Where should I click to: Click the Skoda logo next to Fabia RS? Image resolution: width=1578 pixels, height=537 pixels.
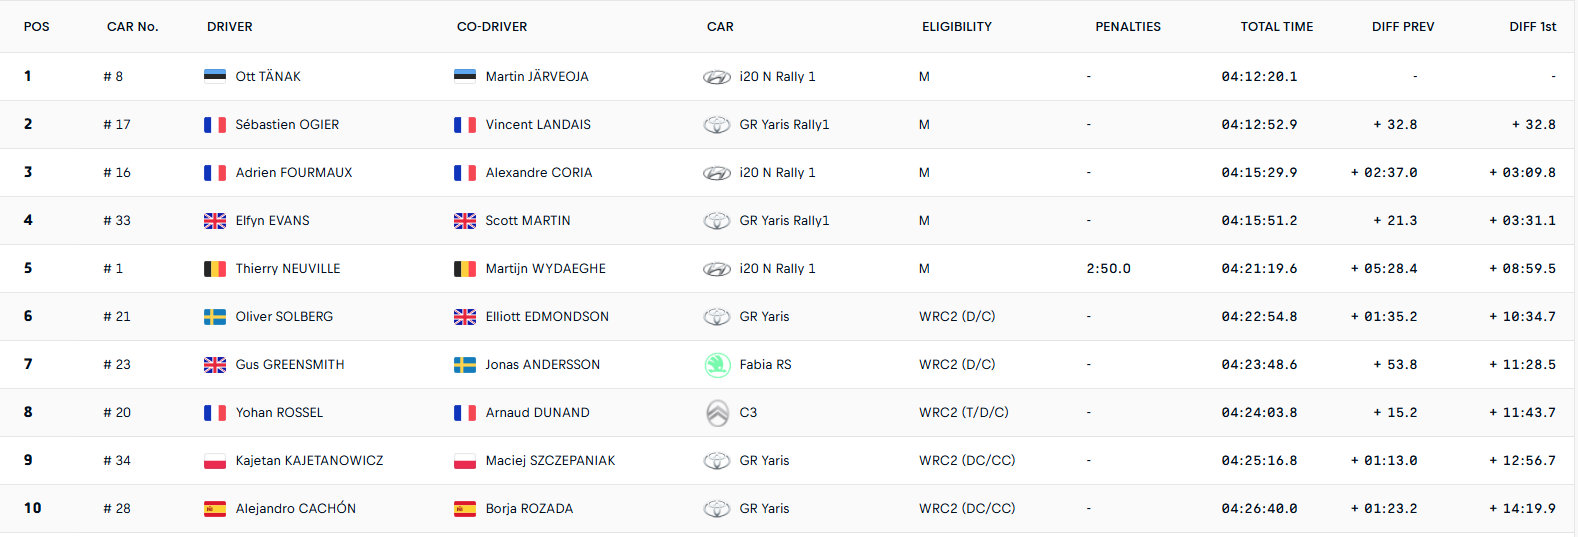(x=717, y=365)
